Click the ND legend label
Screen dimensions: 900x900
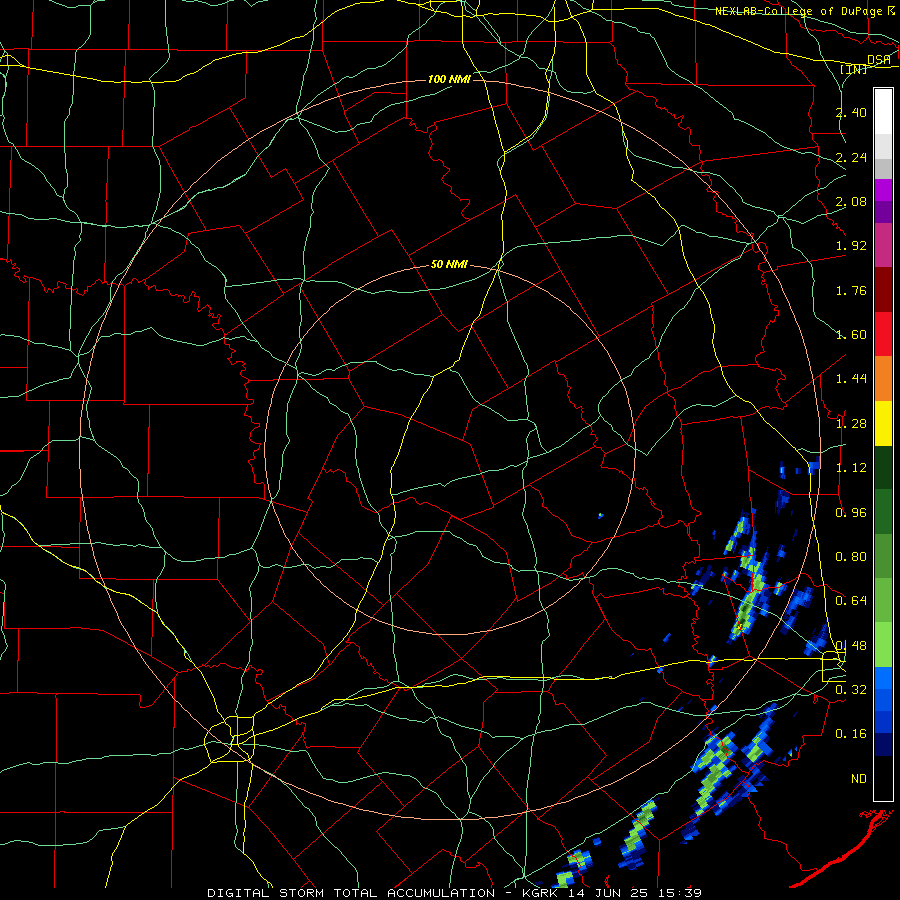(859, 779)
